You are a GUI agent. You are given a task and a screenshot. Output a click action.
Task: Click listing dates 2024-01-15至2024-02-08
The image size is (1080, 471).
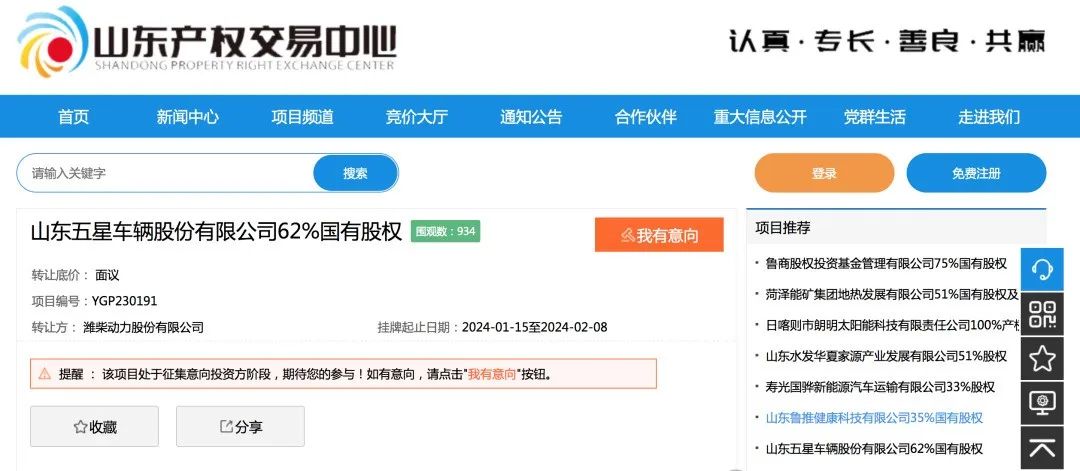pyautogui.click(x=534, y=327)
